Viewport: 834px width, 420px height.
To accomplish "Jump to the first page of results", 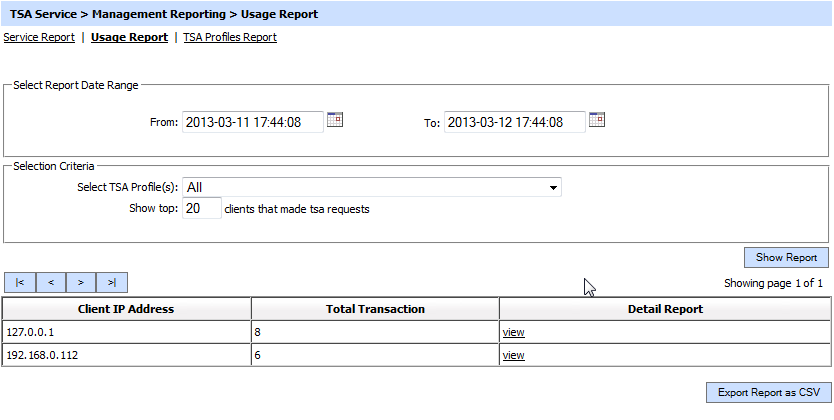I will [x=20, y=283].
